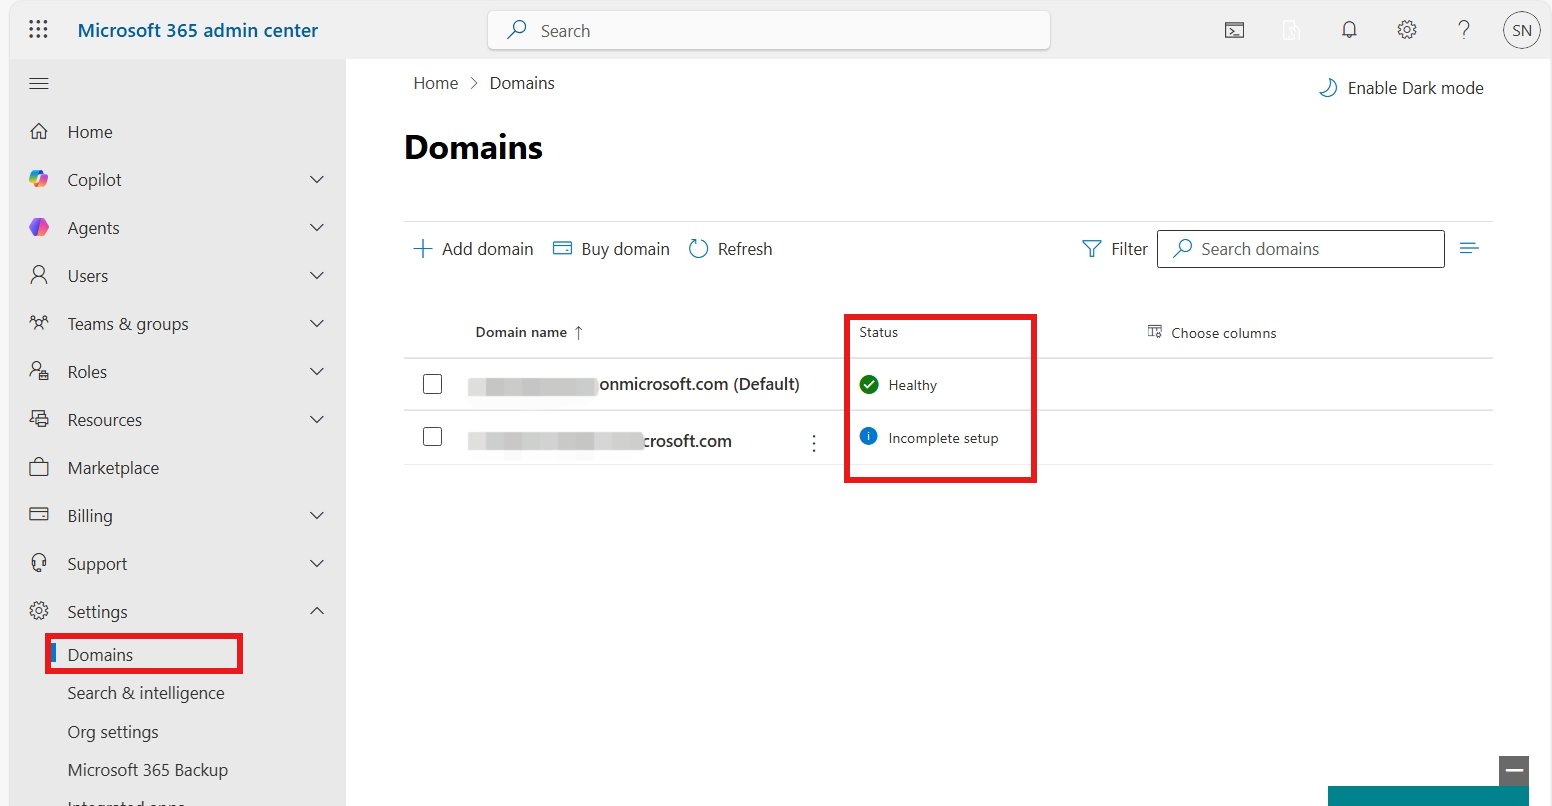Click Choose columns button

pyautogui.click(x=1212, y=333)
